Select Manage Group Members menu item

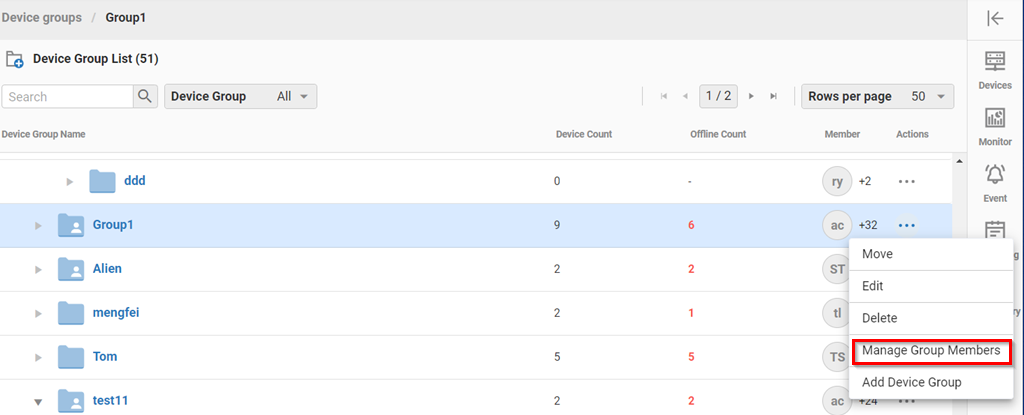(930, 351)
